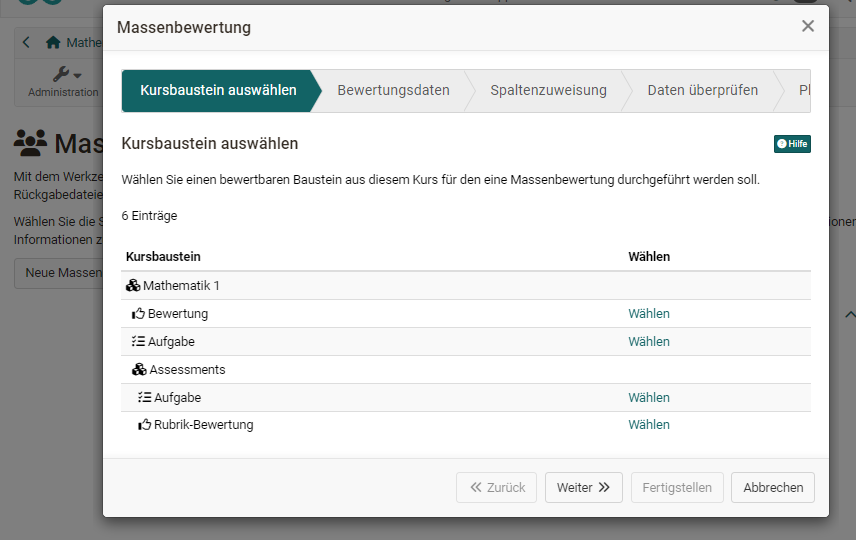Click the Mathematik 1 row label
This screenshot has width=856, height=540.
[181, 286]
